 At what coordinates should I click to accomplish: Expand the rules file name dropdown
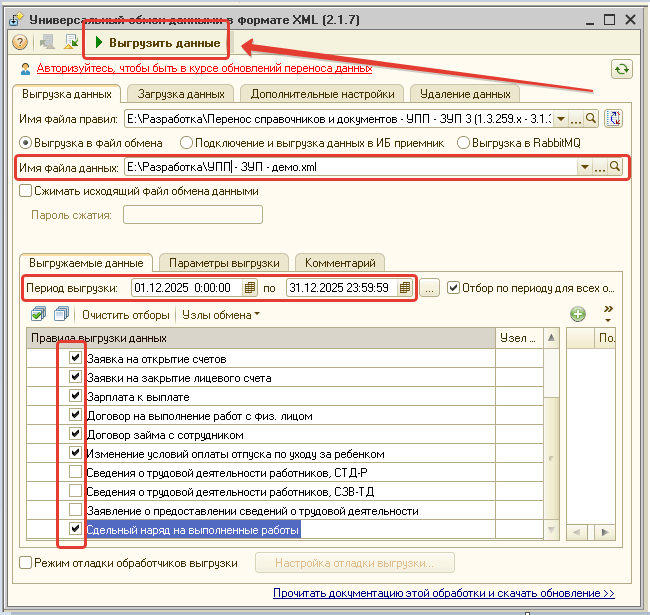(x=561, y=119)
